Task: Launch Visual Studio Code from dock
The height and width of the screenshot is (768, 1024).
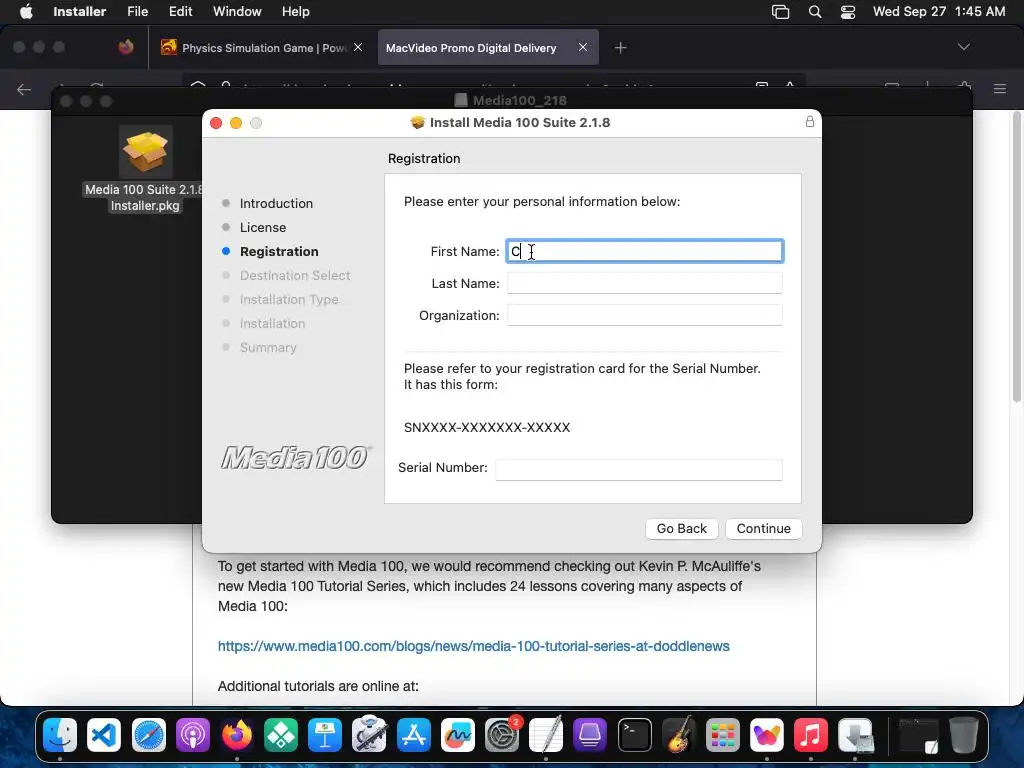Action: click(x=104, y=735)
